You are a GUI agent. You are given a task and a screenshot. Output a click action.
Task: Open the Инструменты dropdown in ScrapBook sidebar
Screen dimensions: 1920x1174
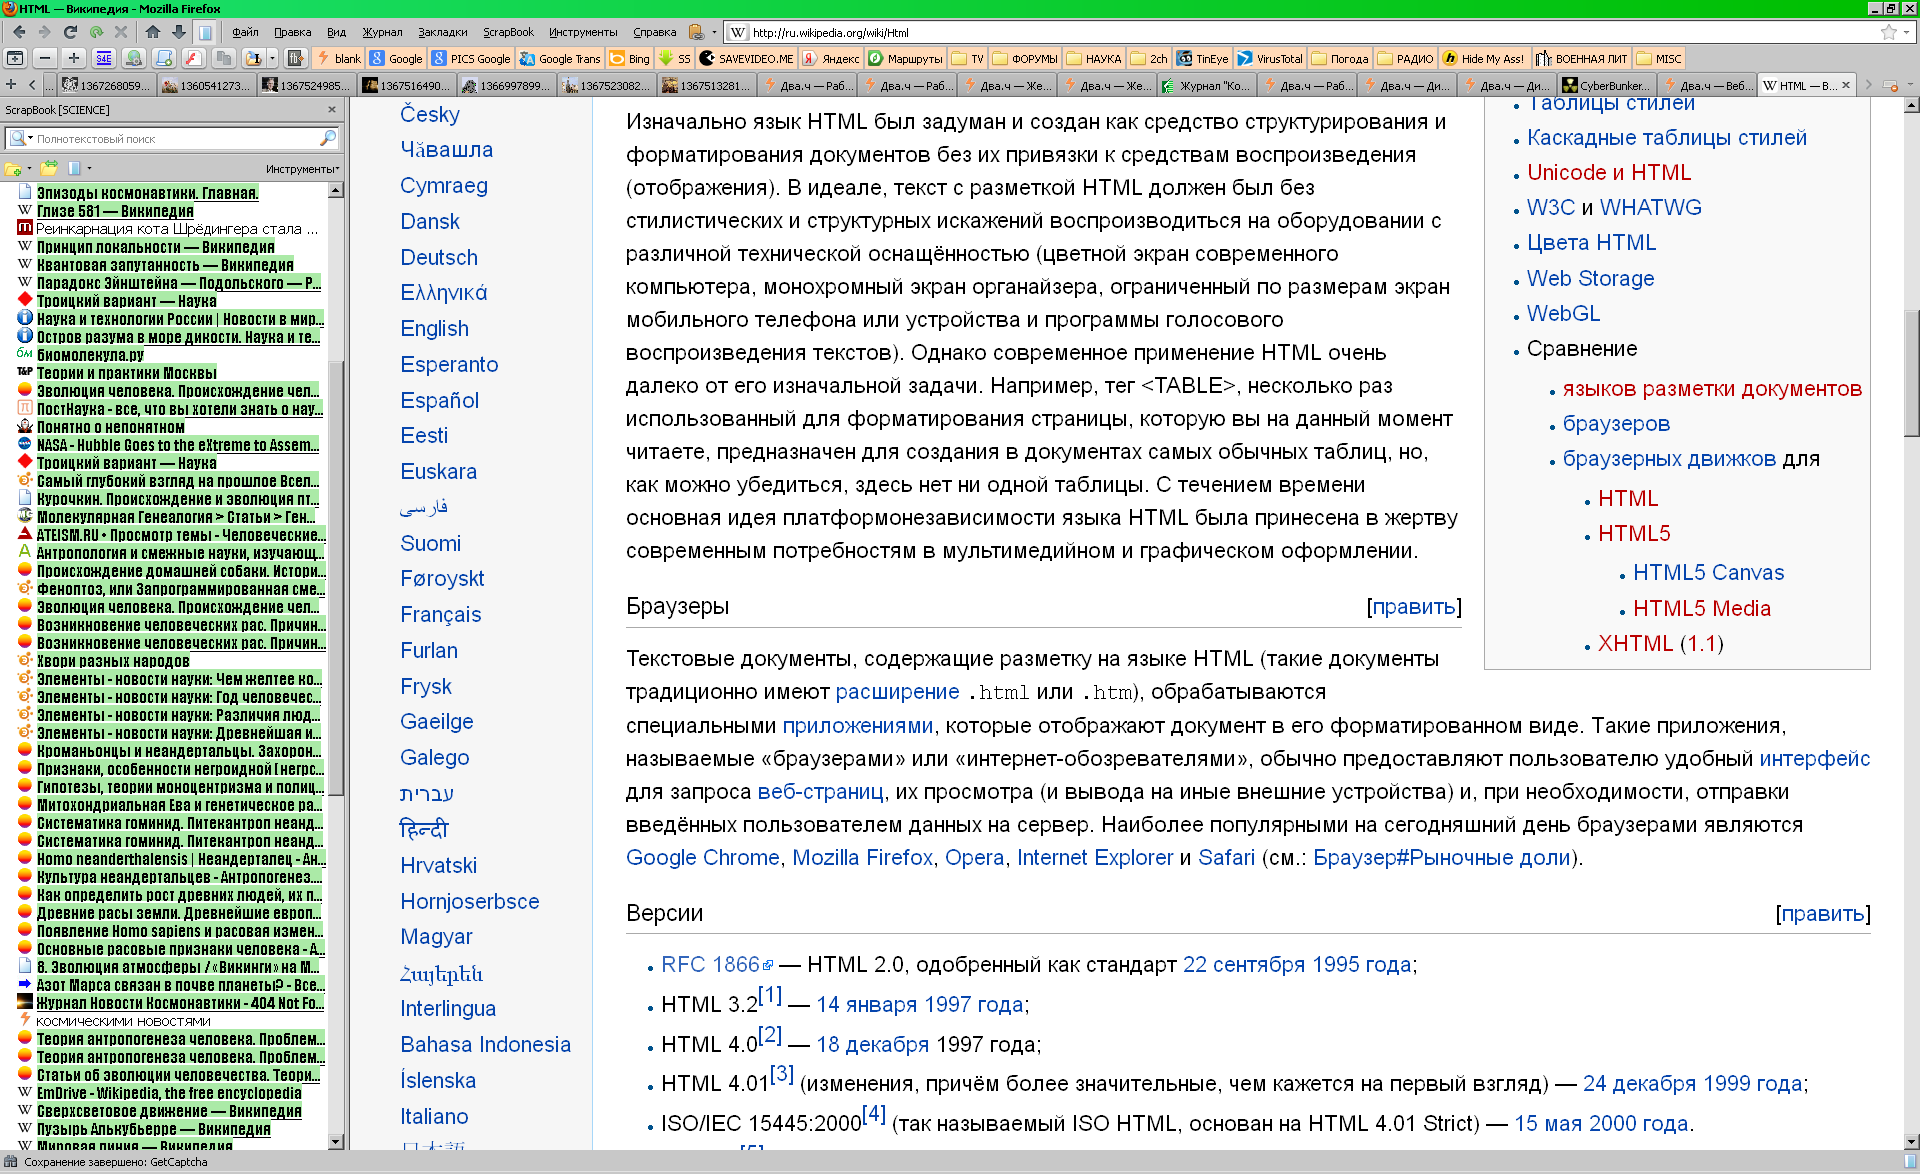coord(302,168)
